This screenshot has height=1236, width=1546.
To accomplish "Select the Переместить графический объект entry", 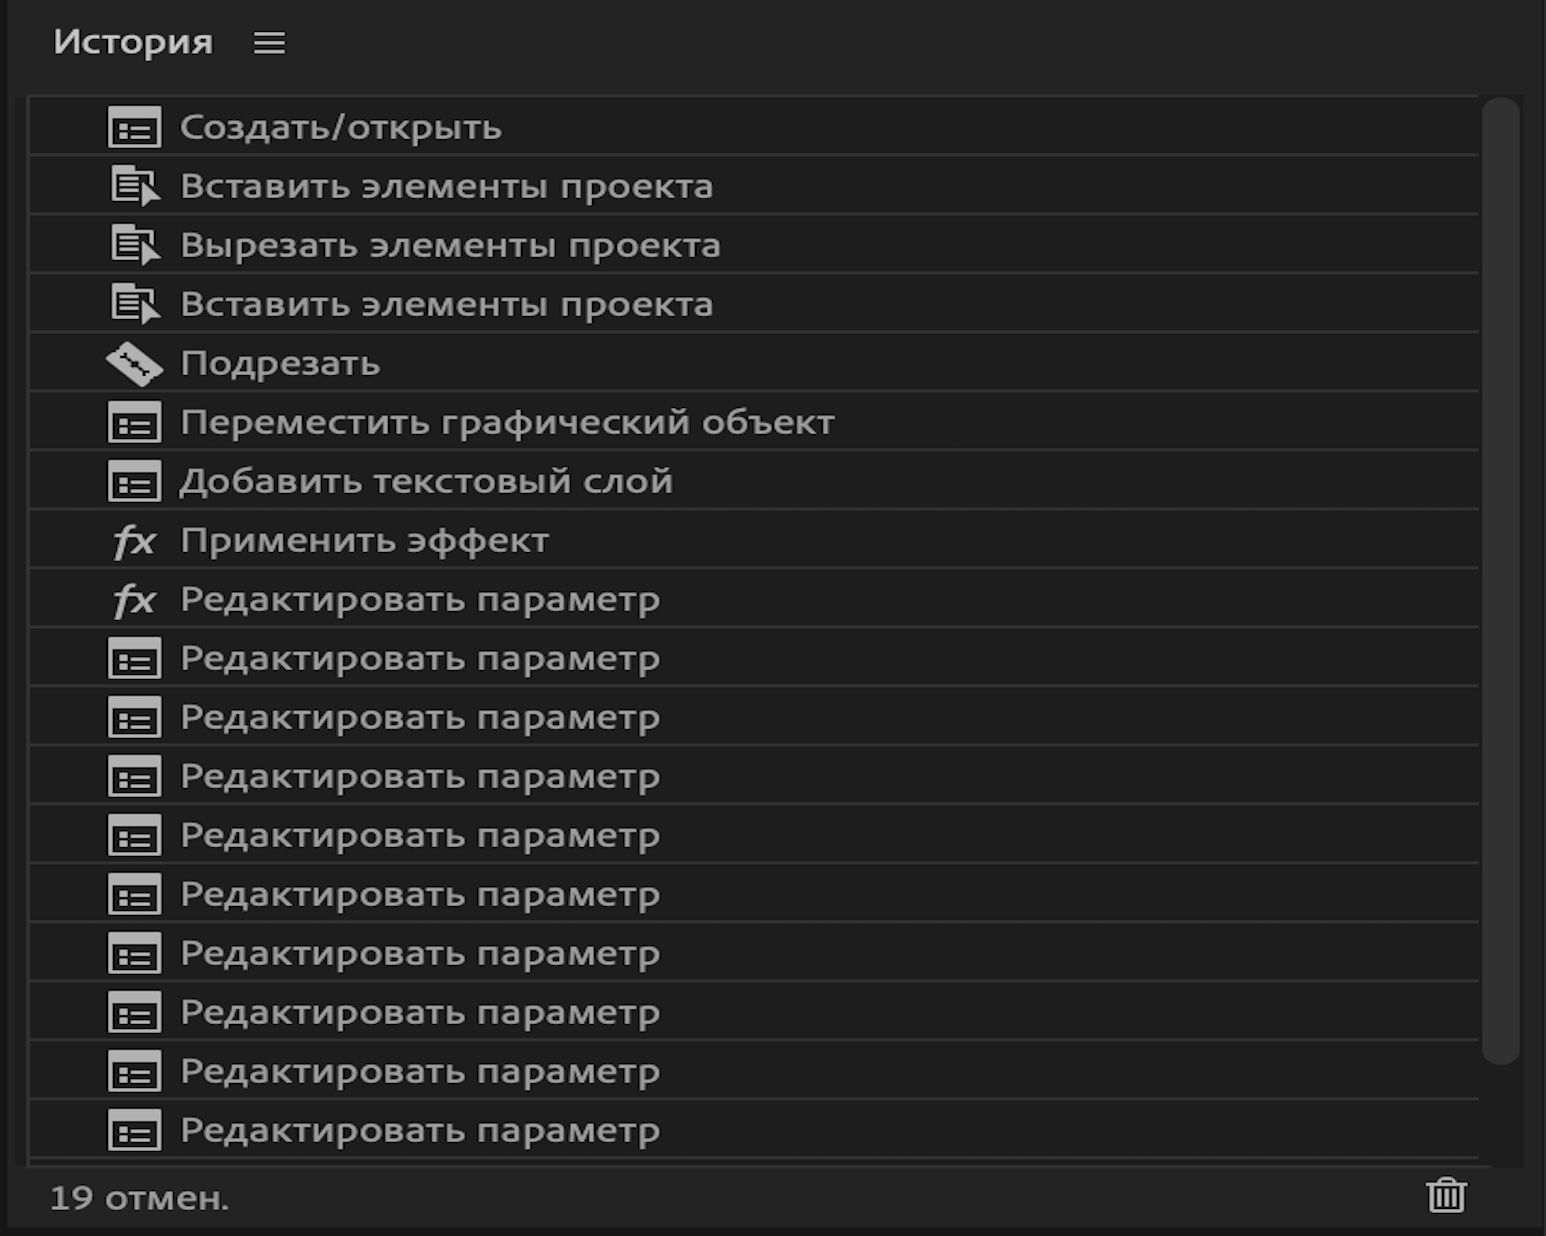I will tap(511, 422).
